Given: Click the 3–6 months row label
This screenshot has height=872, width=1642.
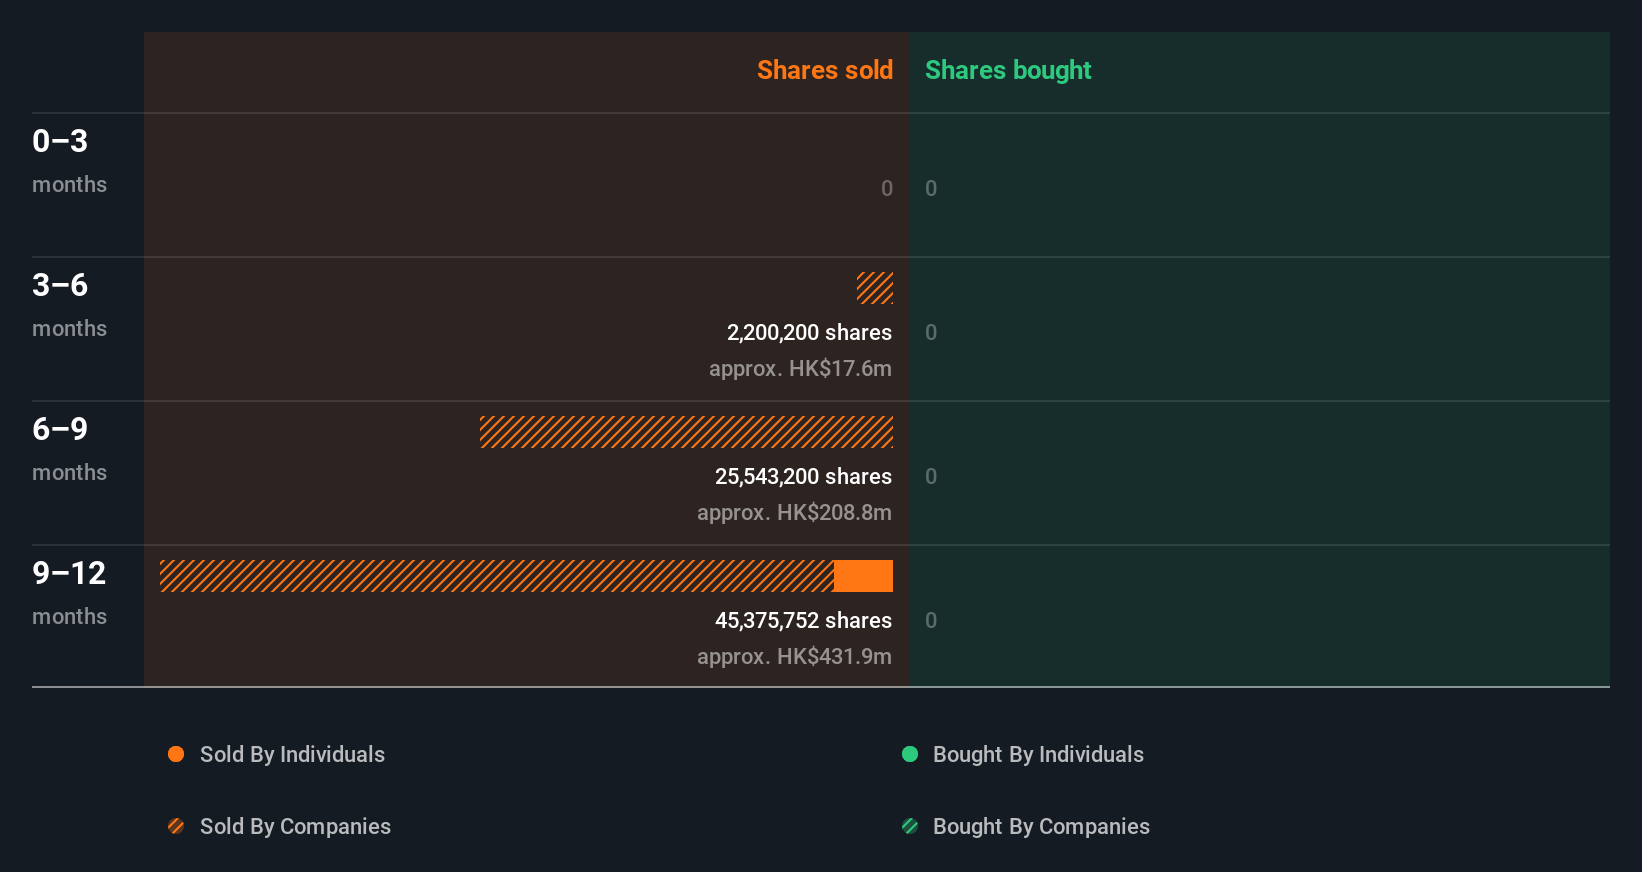Looking at the screenshot, I should pos(69,304).
